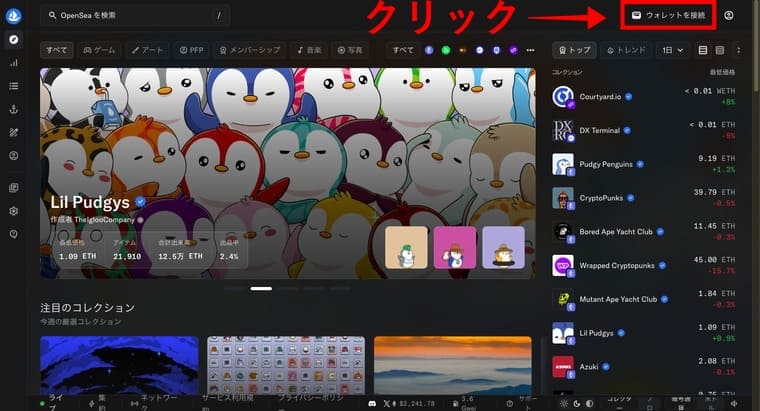Select the half-circle system-theme icon
The height and width of the screenshot is (411, 760).
click(x=589, y=403)
